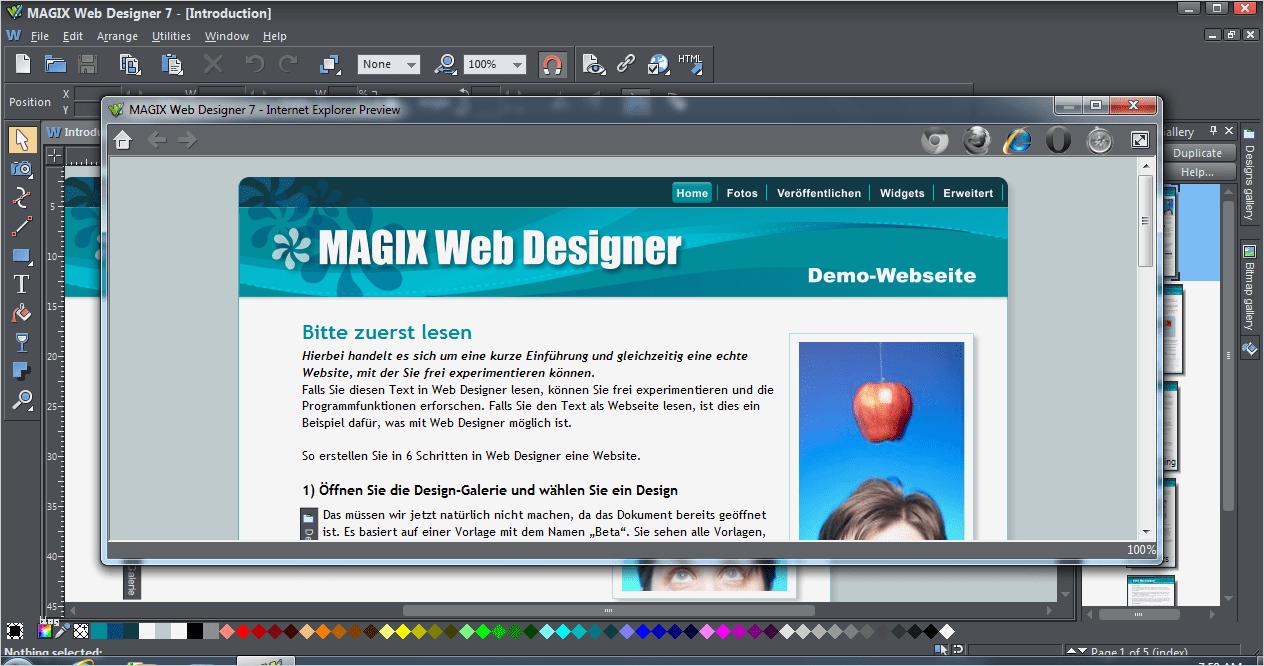This screenshot has width=1264, height=666.
Task: Select the Photo camera tool
Action: (x=22, y=168)
